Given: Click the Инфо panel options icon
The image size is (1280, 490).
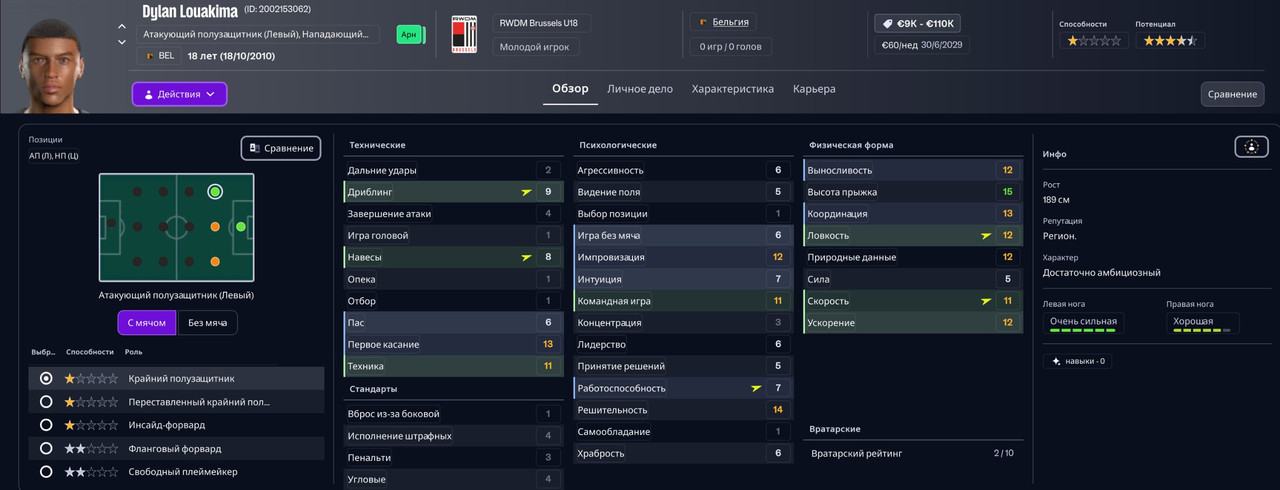Looking at the screenshot, I should [1250, 147].
